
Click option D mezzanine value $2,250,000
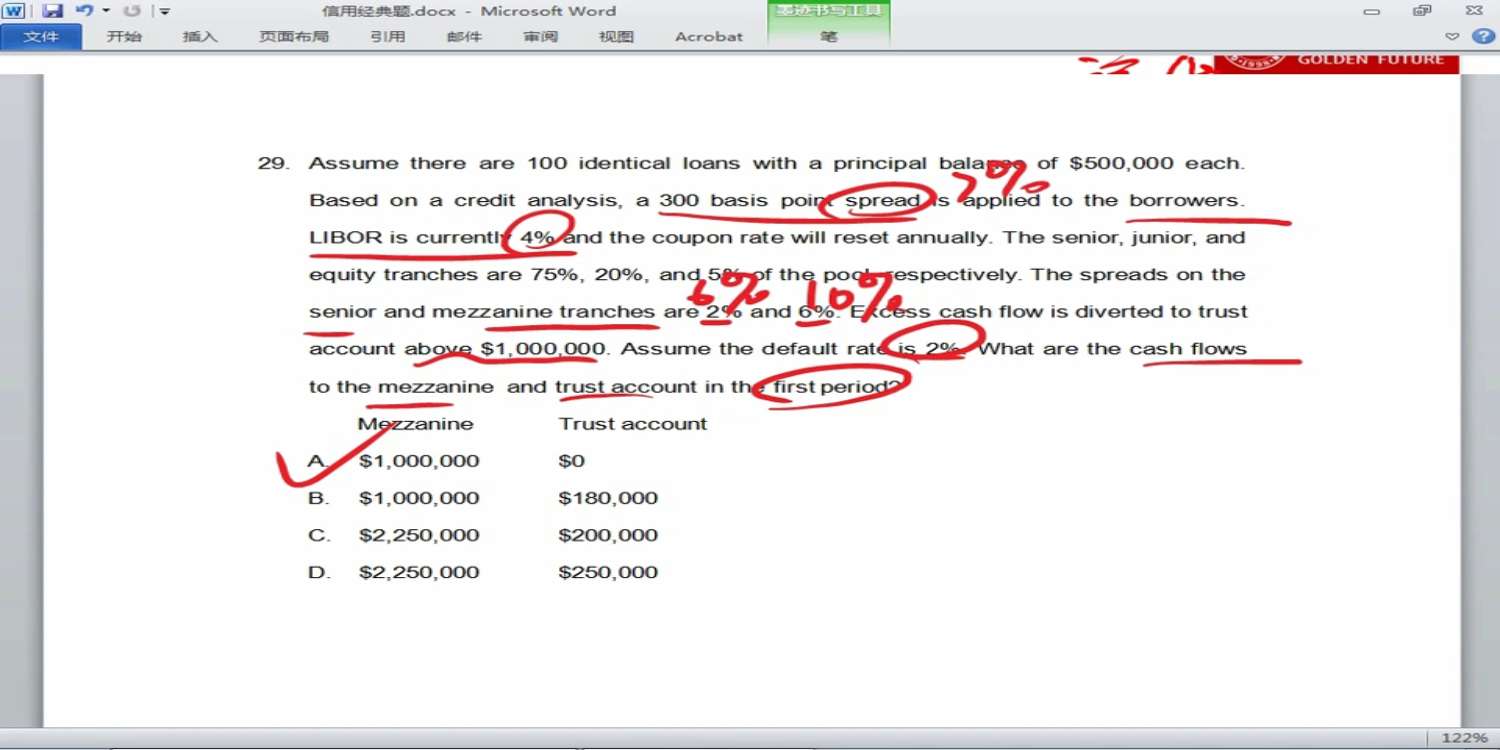click(x=419, y=572)
